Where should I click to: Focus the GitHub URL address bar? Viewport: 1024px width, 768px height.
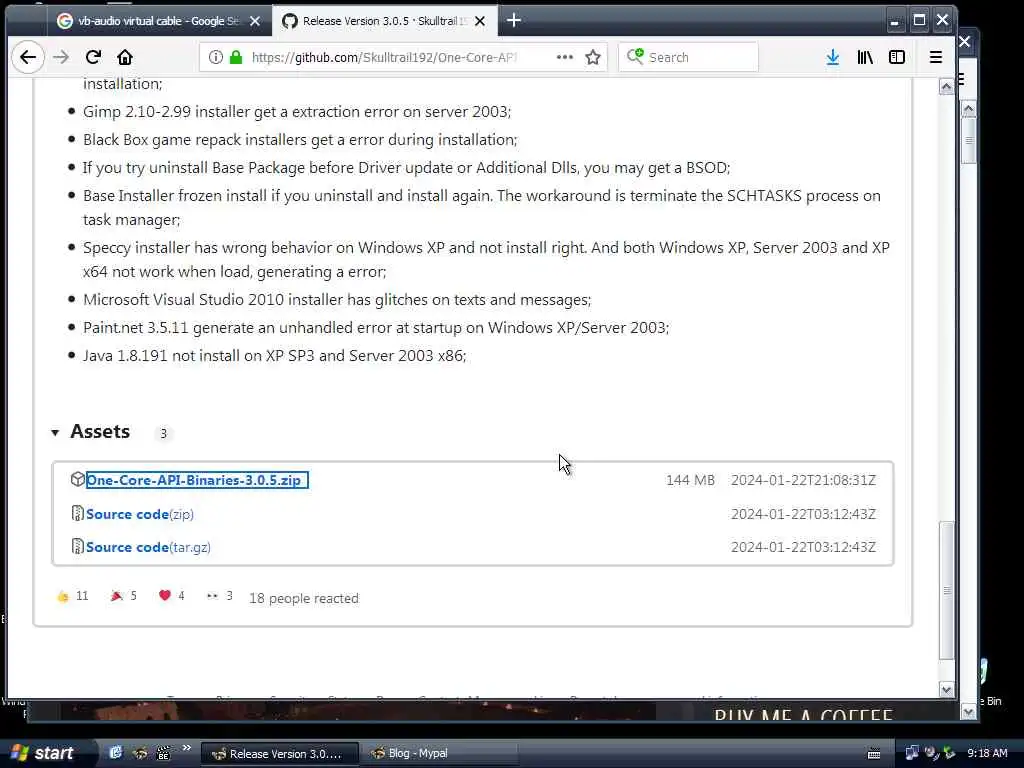coord(384,57)
